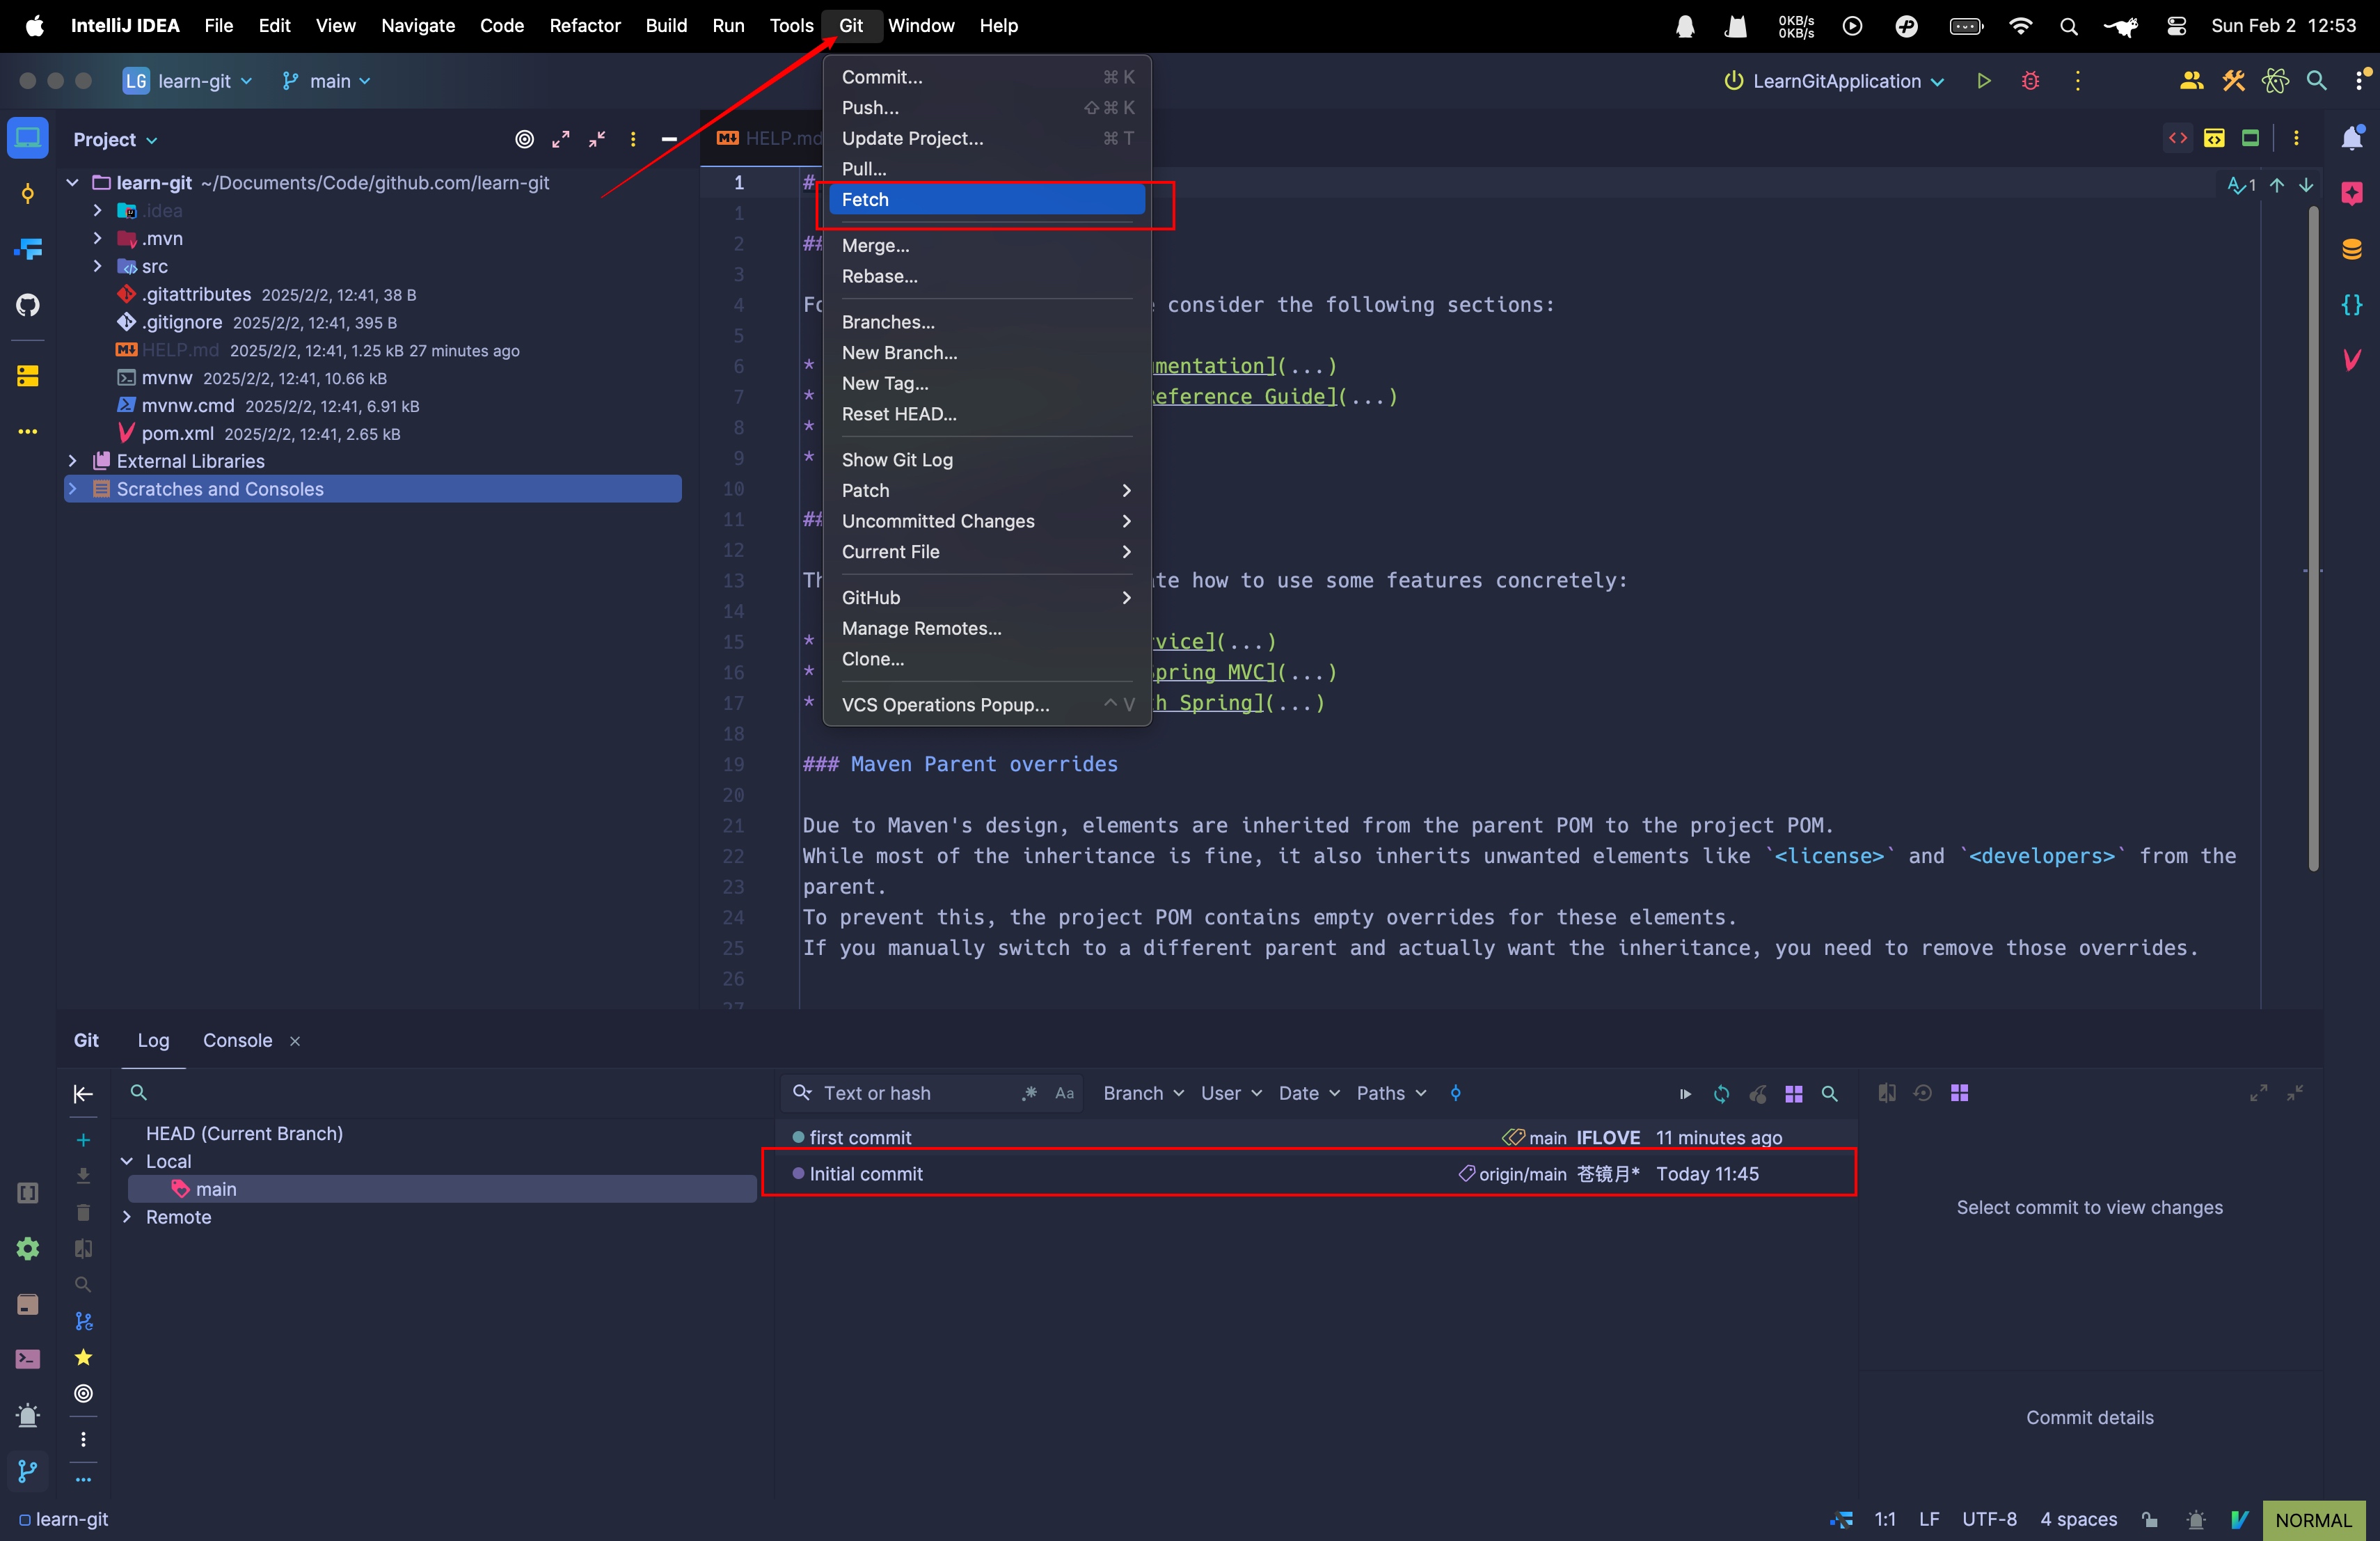This screenshot has height=1541, width=2380.
Task: Open main branch dropdown in toolbar
Action: (x=326, y=81)
